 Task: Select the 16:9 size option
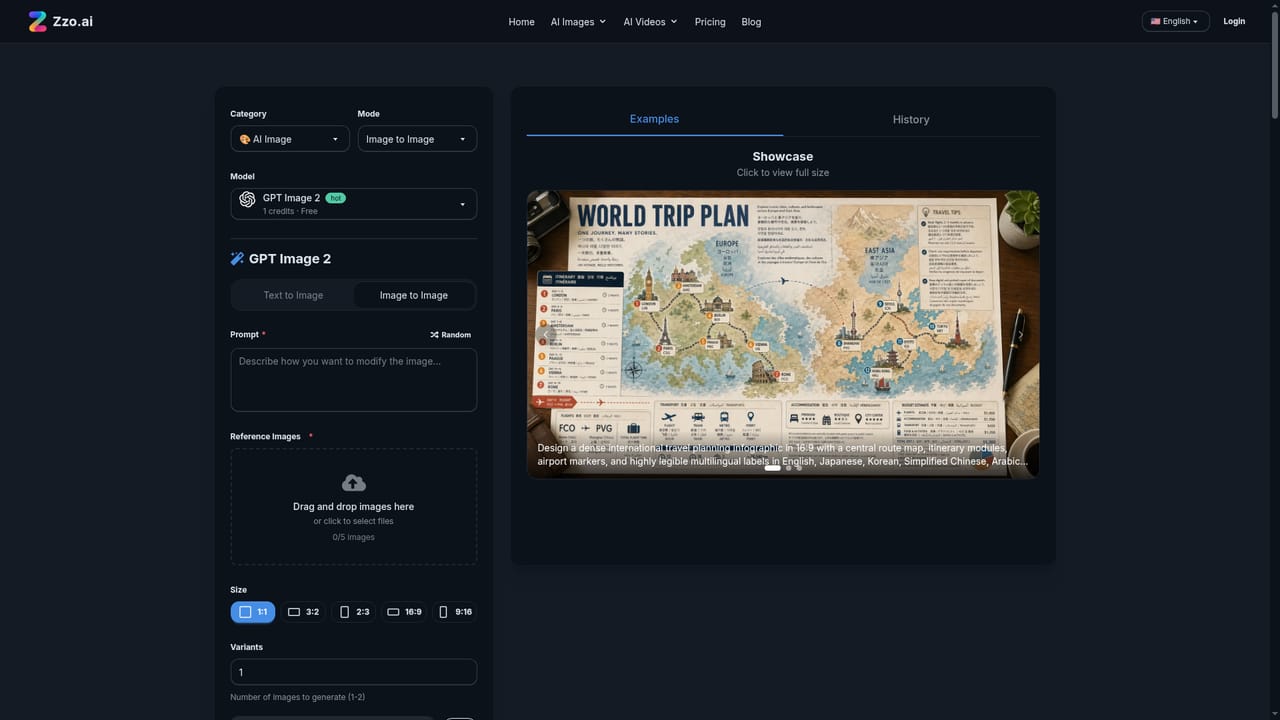[404, 612]
